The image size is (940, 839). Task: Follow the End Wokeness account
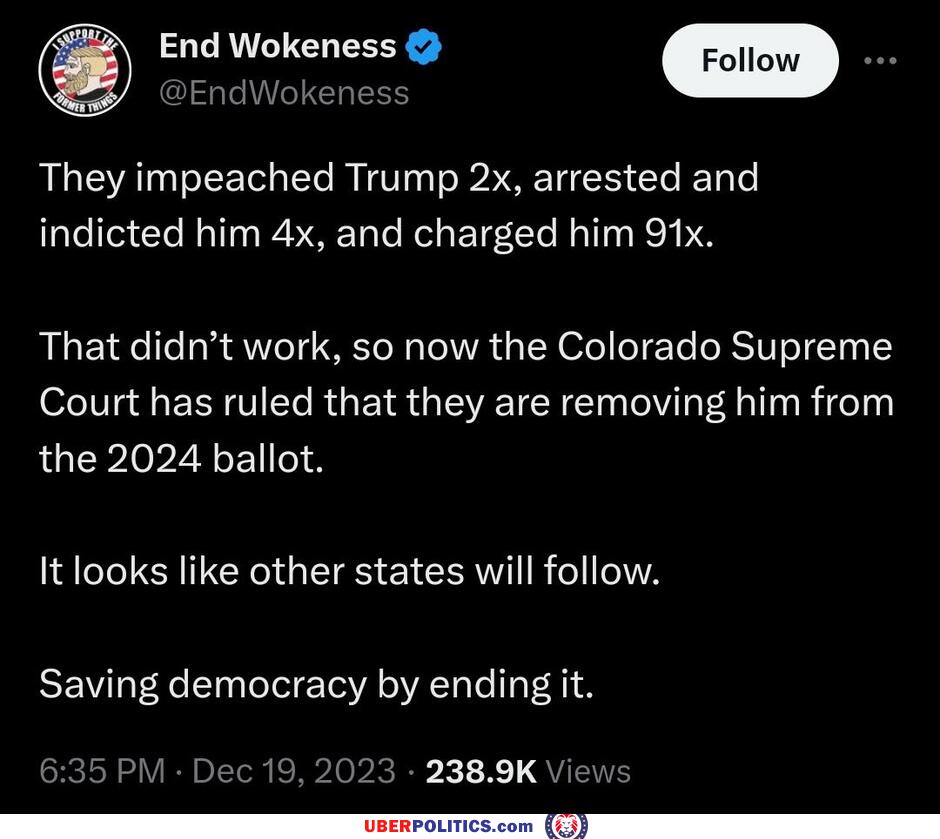(750, 61)
